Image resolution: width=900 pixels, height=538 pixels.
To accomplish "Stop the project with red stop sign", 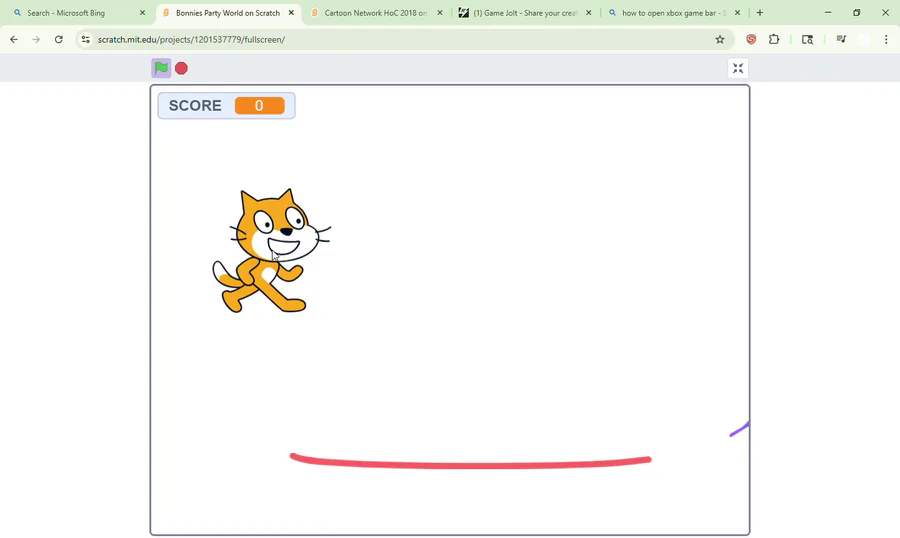I will coord(181,68).
